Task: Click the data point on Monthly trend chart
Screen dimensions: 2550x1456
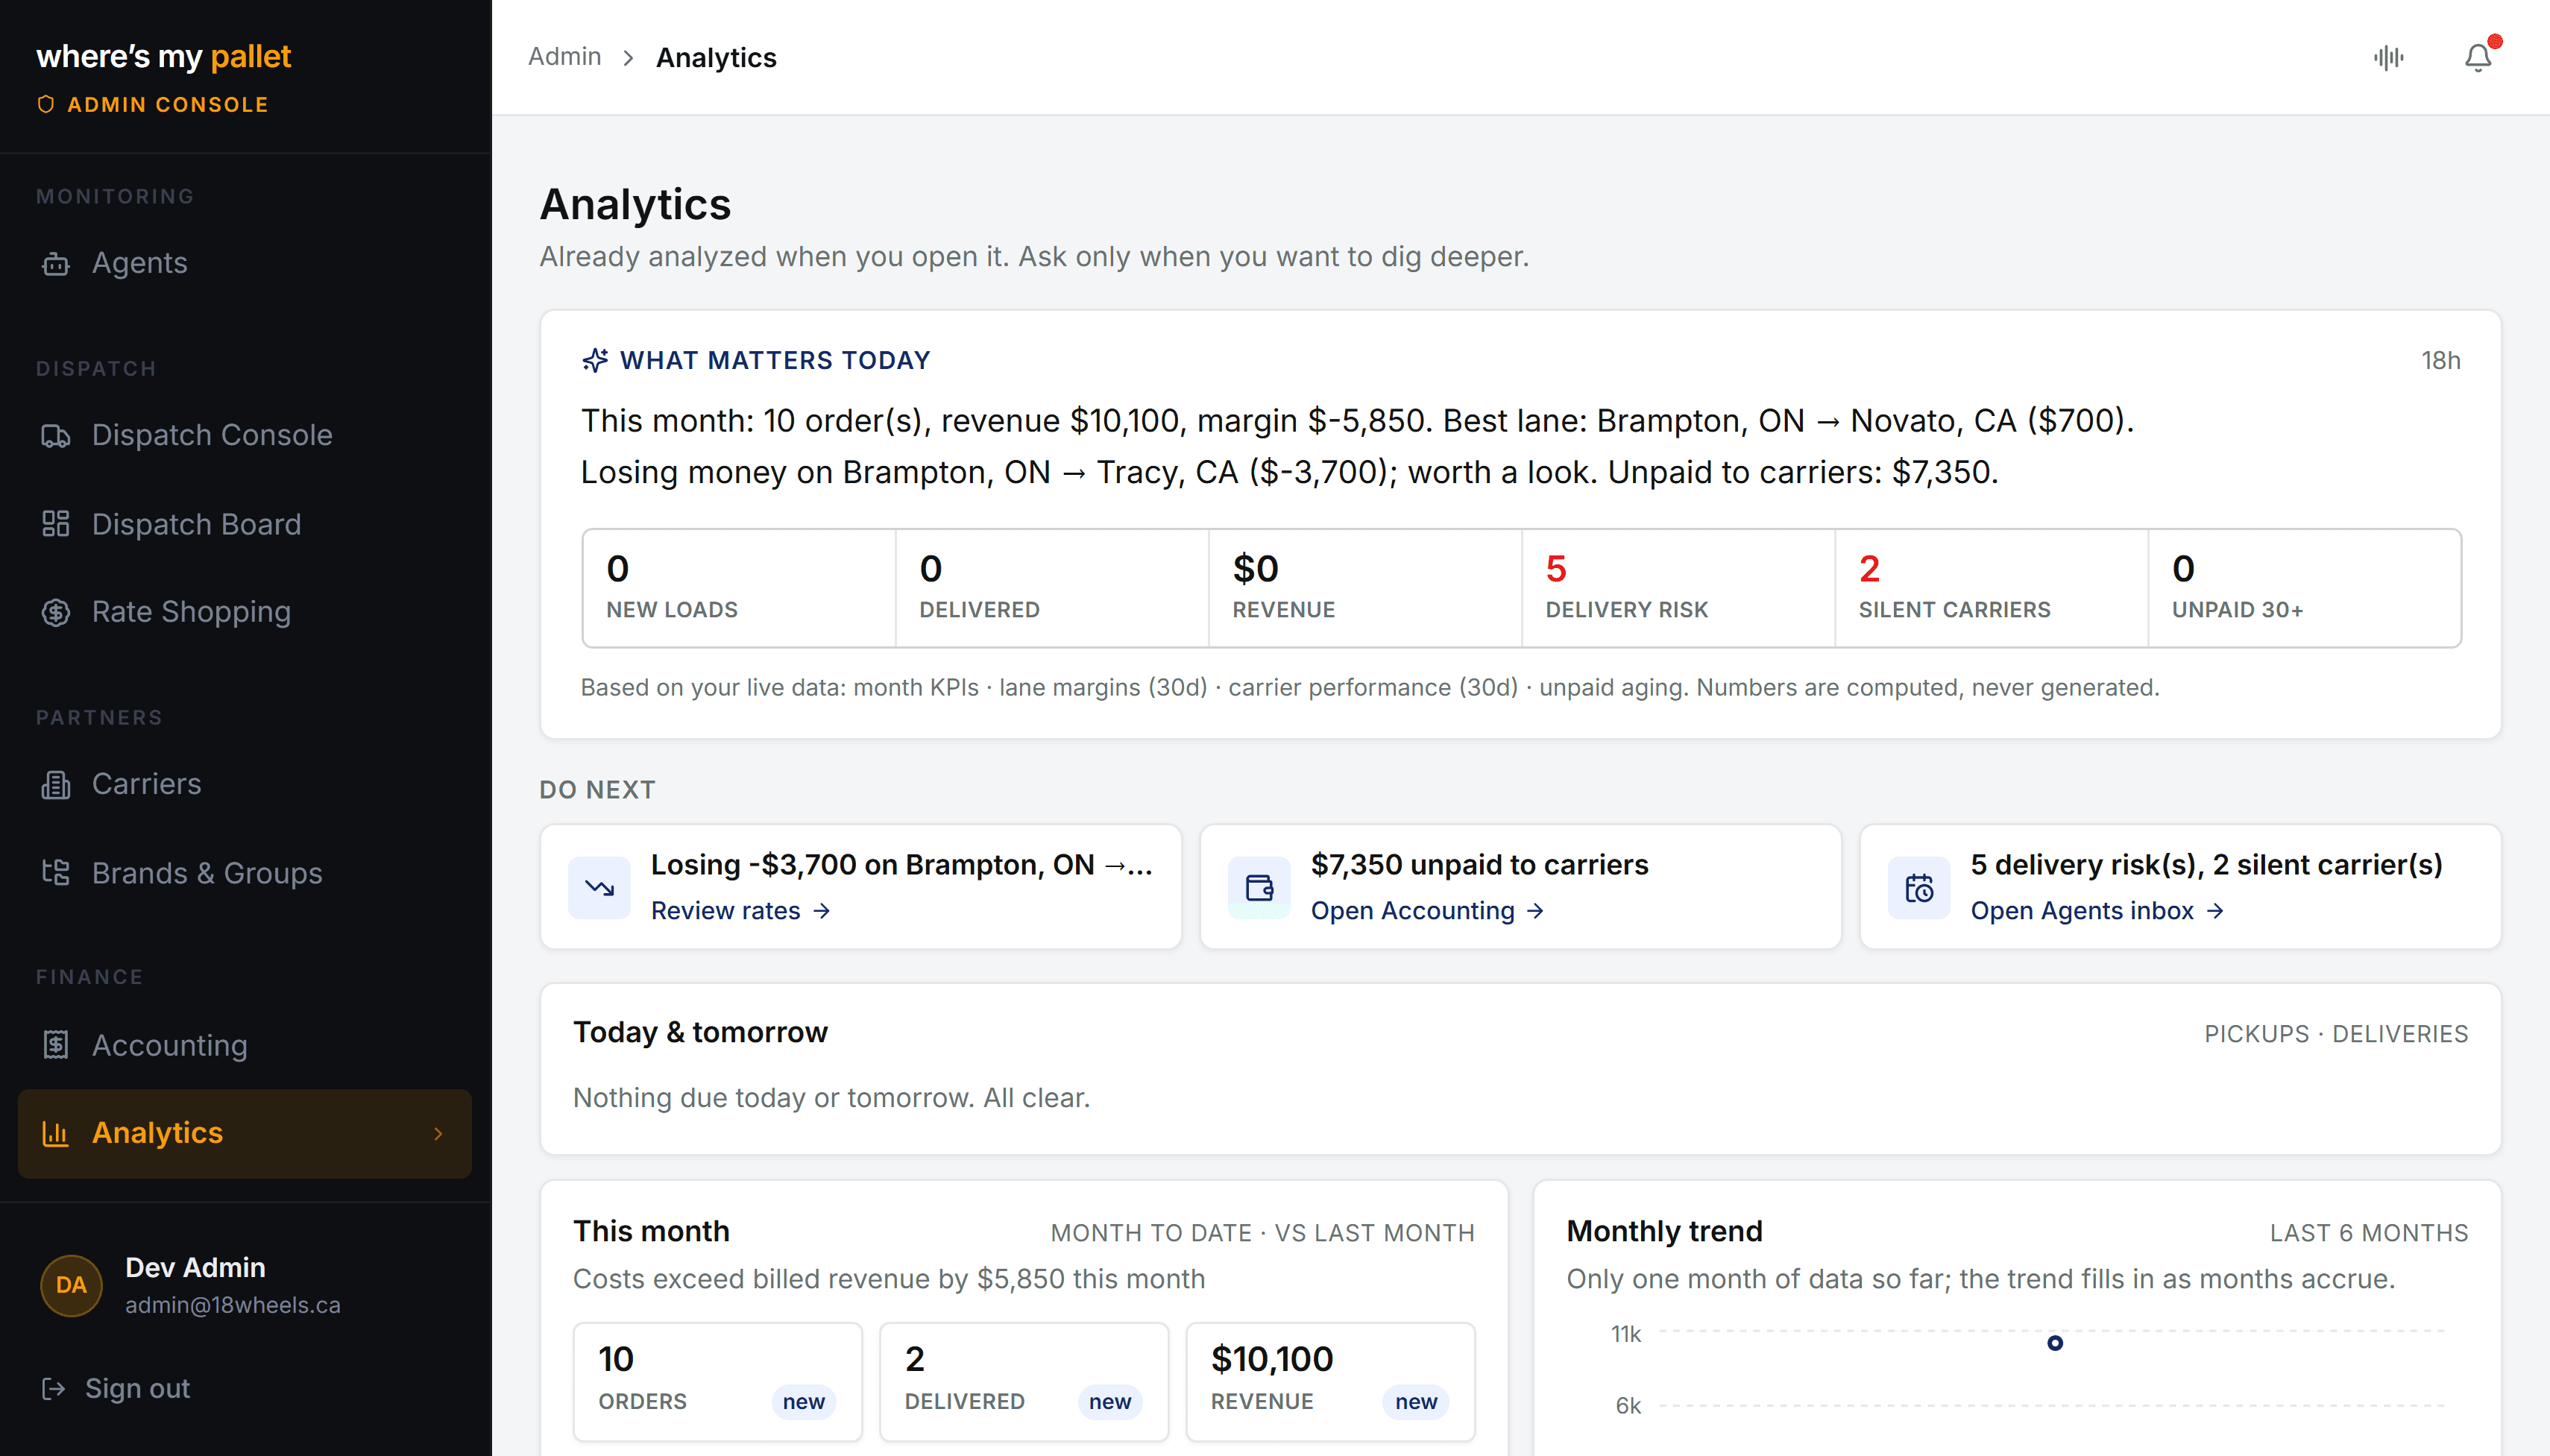Action: (x=2055, y=1343)
